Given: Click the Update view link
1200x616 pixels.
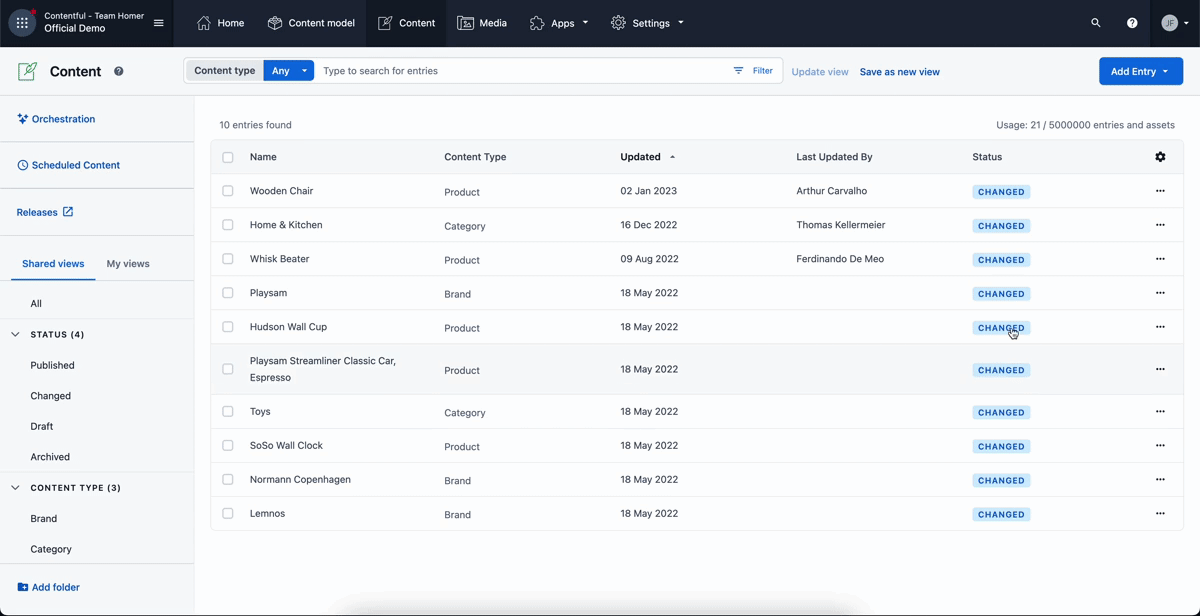Looking at the screenshot, I should coord(820,72).
